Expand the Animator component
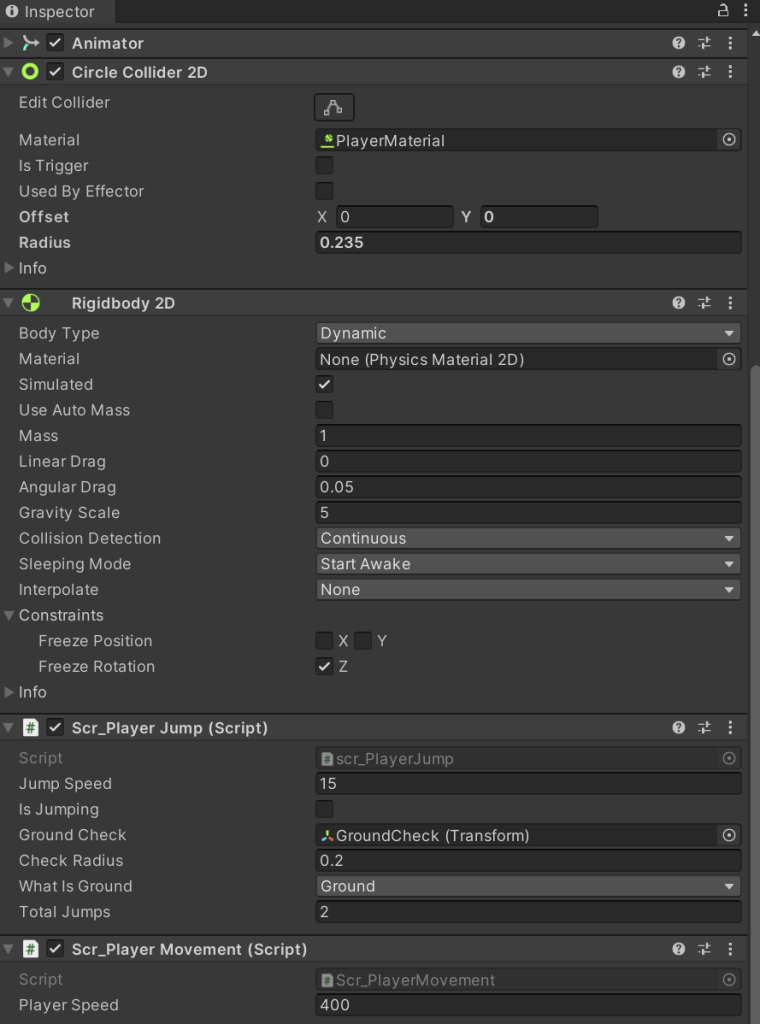Image resolution: width=760 pixels, height=1024 pixels. [10, 43]
